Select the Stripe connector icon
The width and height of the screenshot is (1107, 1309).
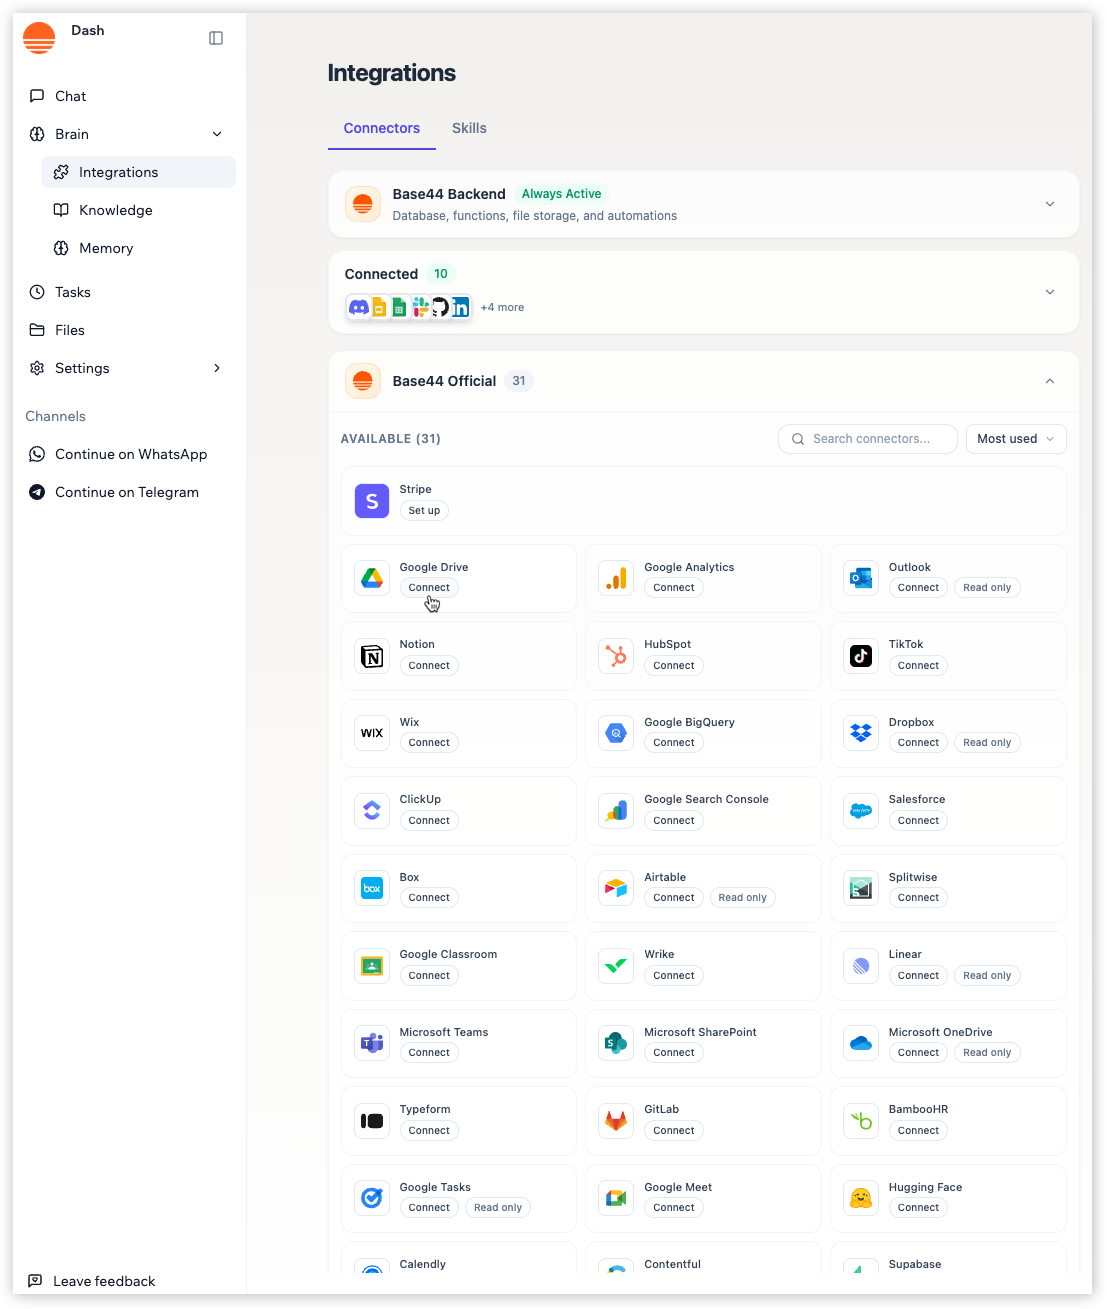point(371,501)
